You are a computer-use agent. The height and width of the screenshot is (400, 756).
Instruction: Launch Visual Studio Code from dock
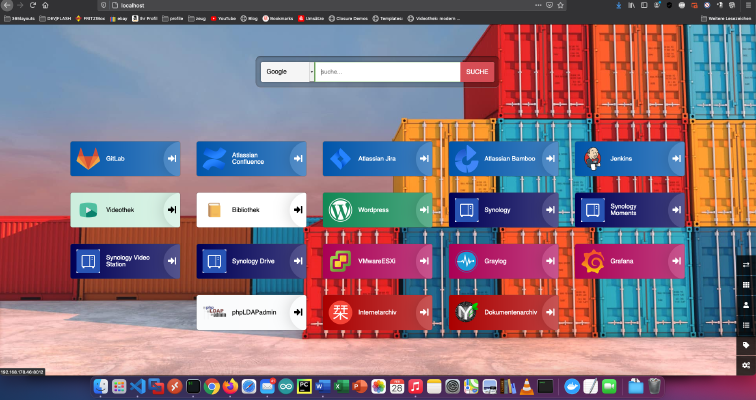click(x=137, y=386)
